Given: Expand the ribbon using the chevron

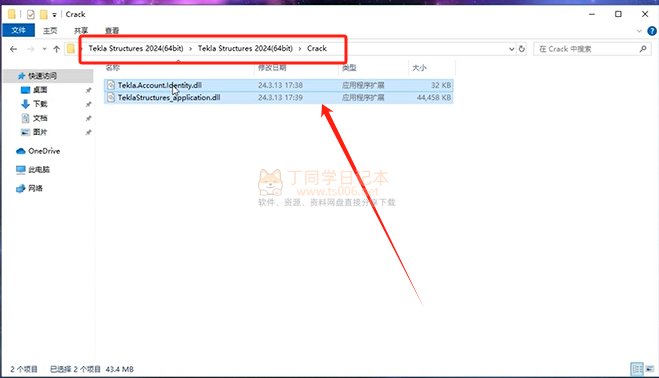Looking at the screenshot, I should tap(639, 31).
